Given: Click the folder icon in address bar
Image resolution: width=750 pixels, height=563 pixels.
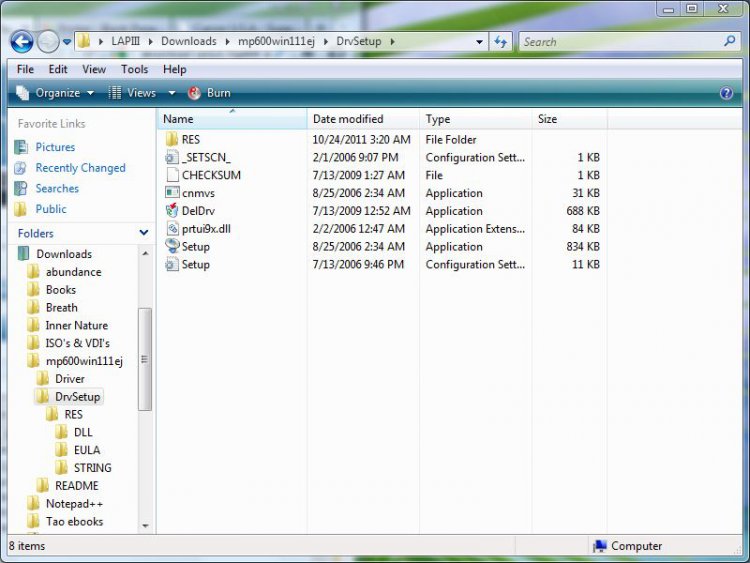Looking at the screenshot, I should pos(84,41).
